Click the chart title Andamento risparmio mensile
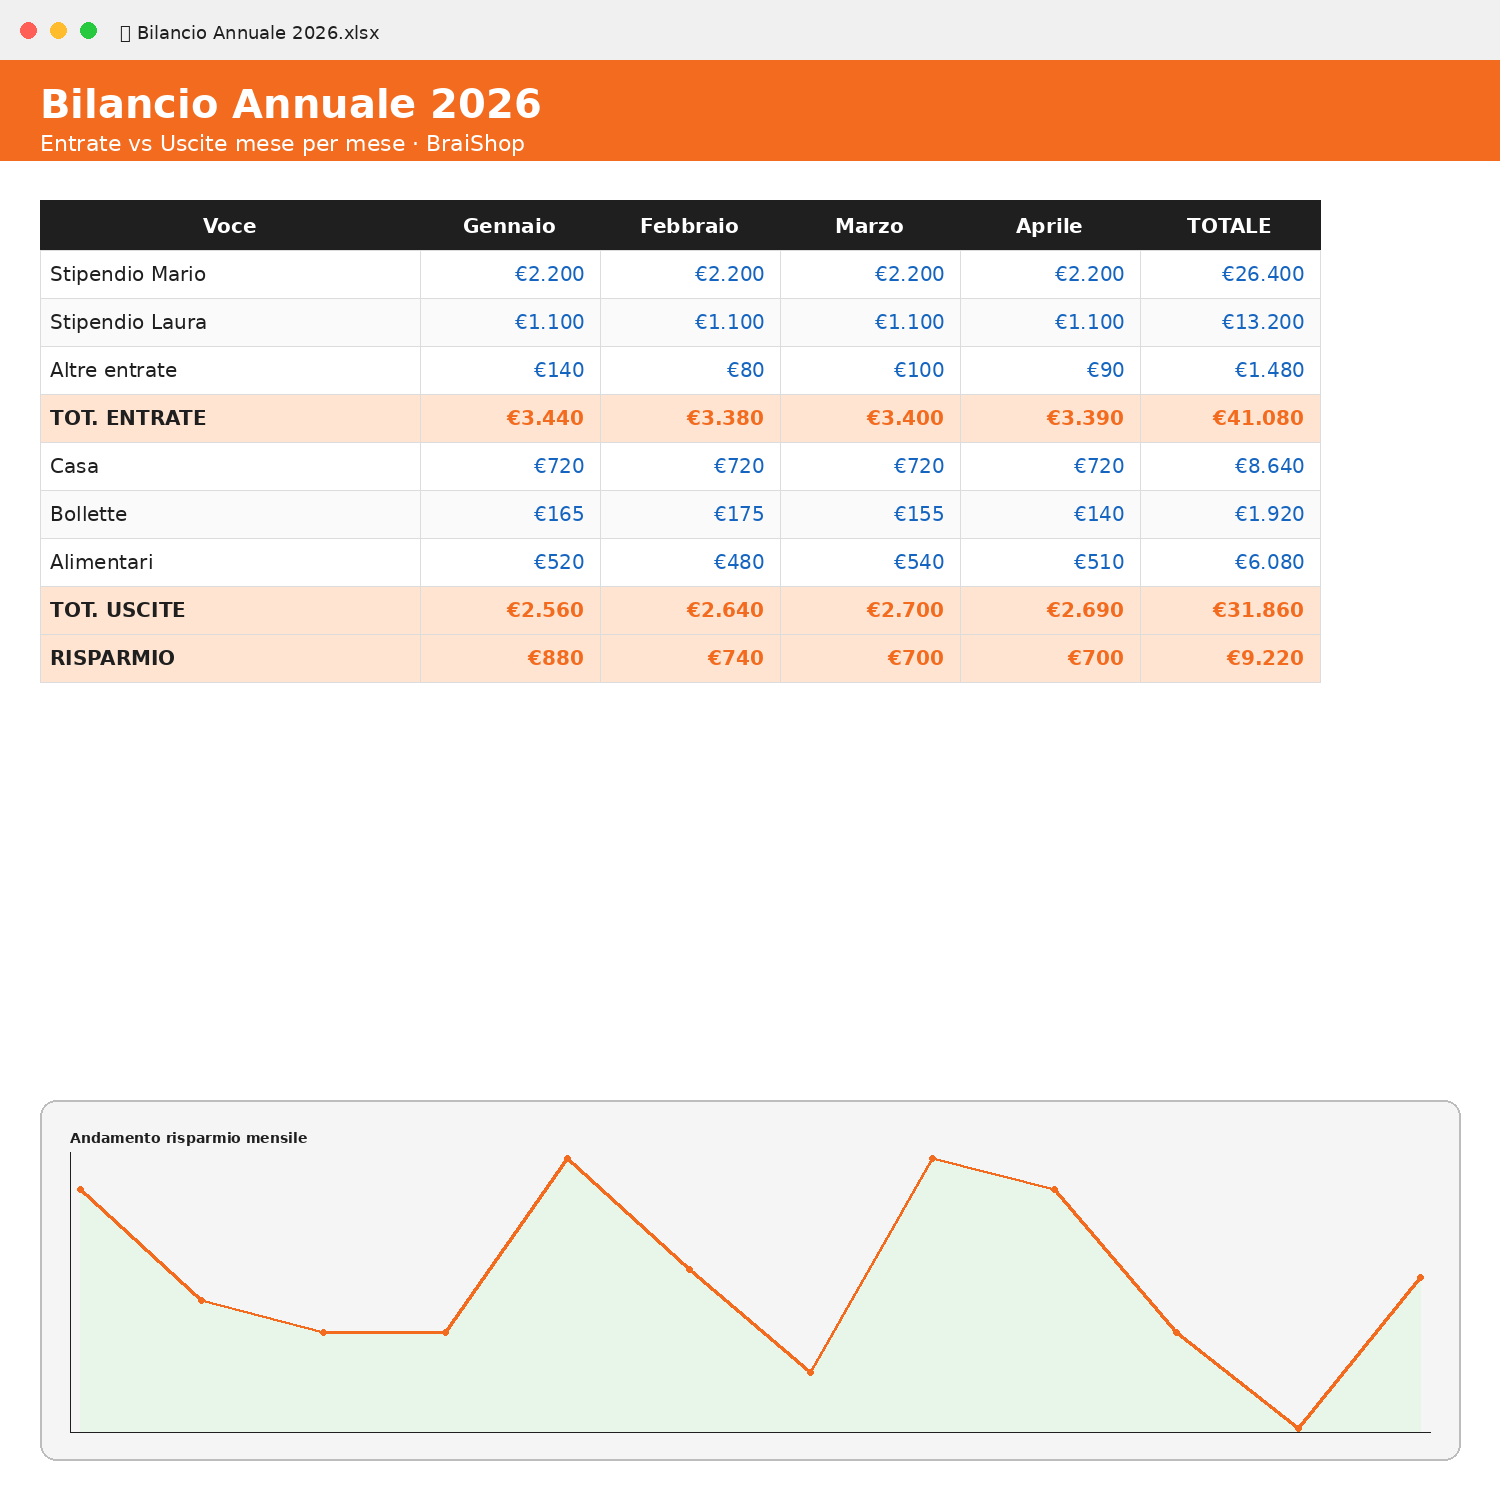 [188, 1138]
